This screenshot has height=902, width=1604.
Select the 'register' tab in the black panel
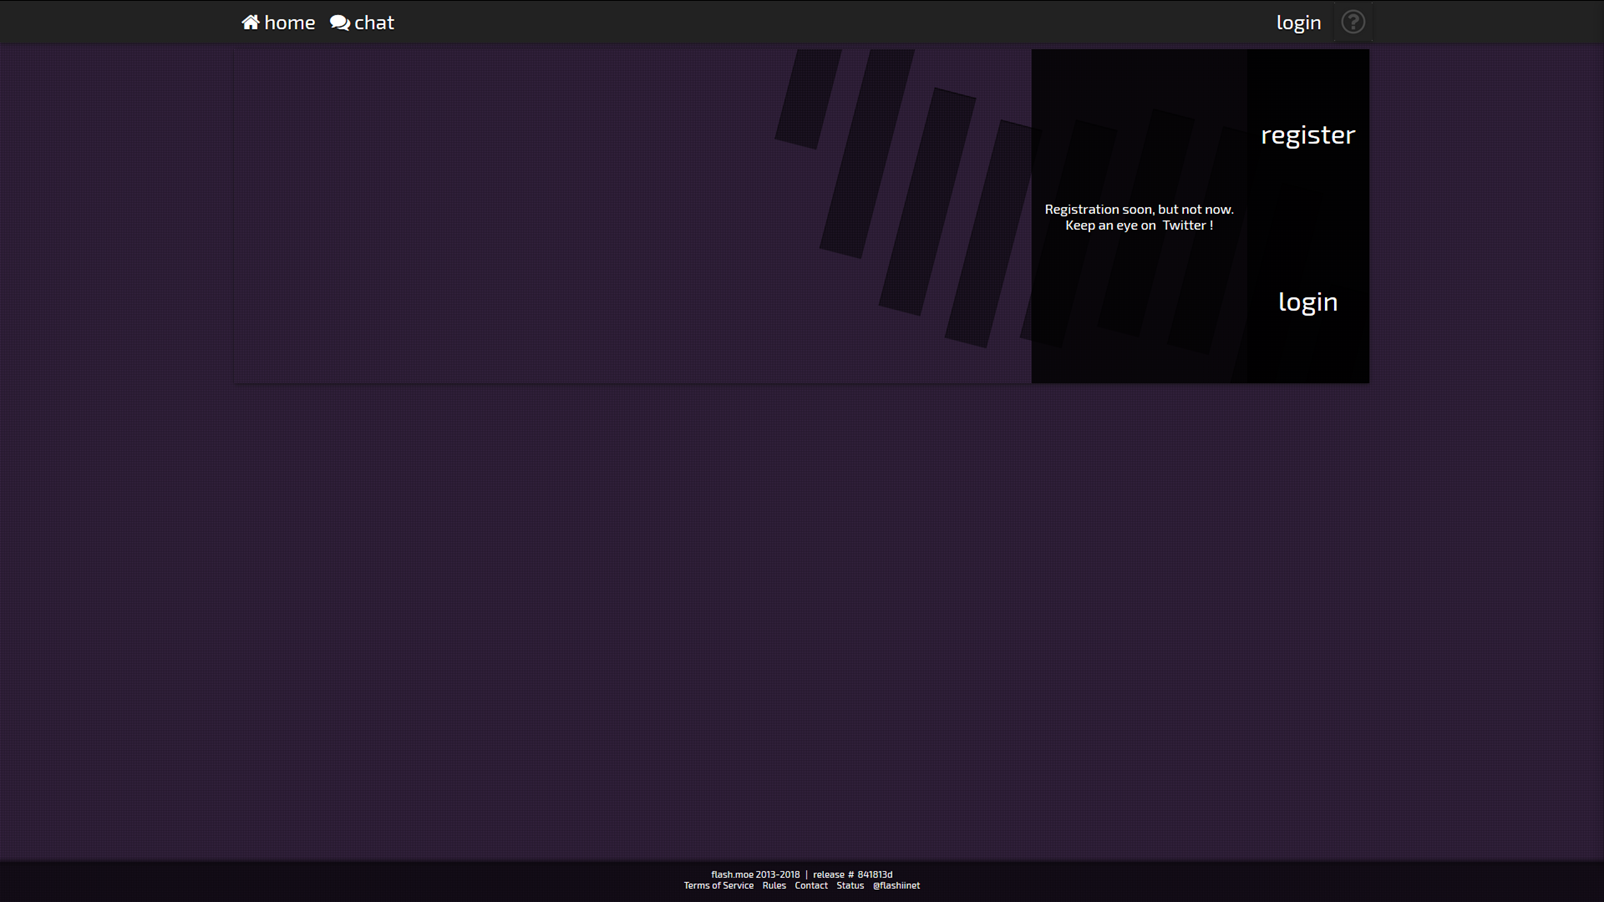[x=1307, y=134]
